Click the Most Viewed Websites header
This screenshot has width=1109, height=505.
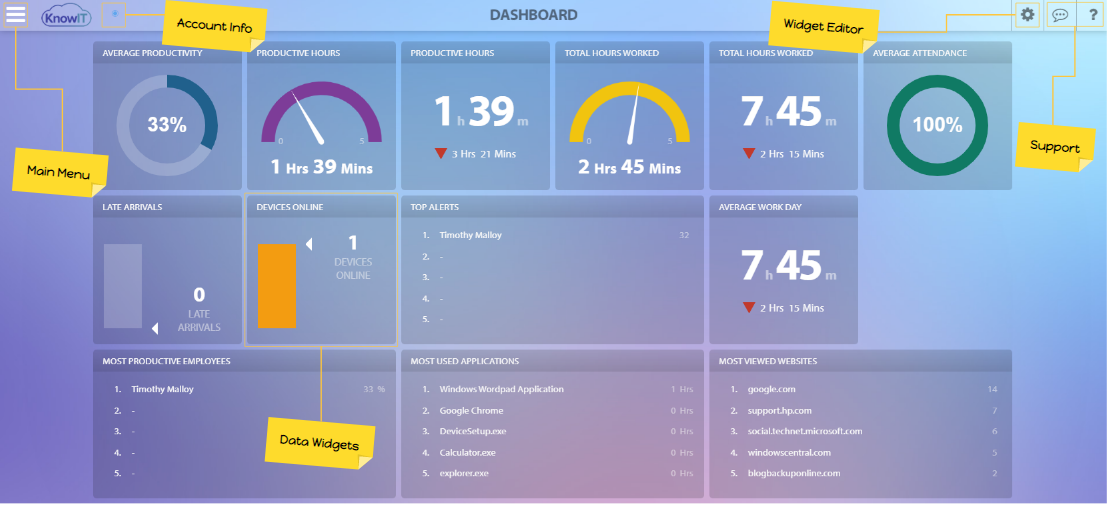point(861,361)
